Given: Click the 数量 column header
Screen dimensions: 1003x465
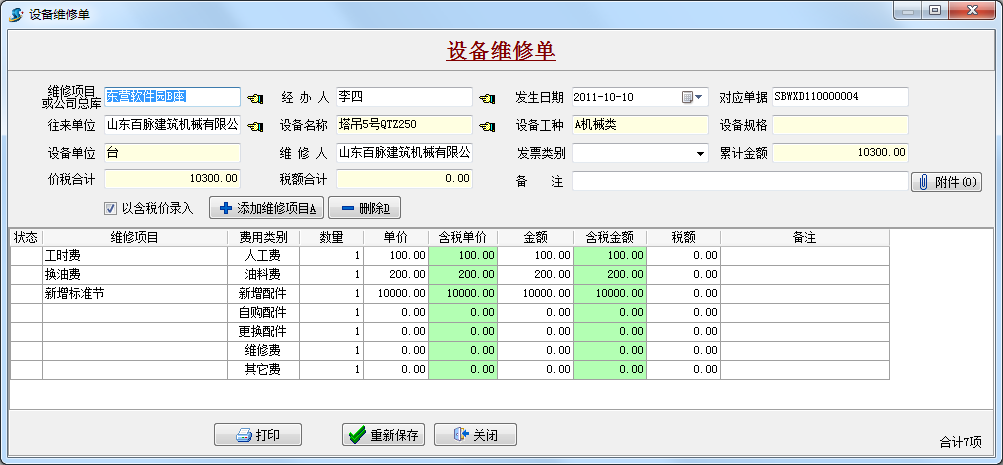Looking at the screenshot, I should tap(331, 237).
